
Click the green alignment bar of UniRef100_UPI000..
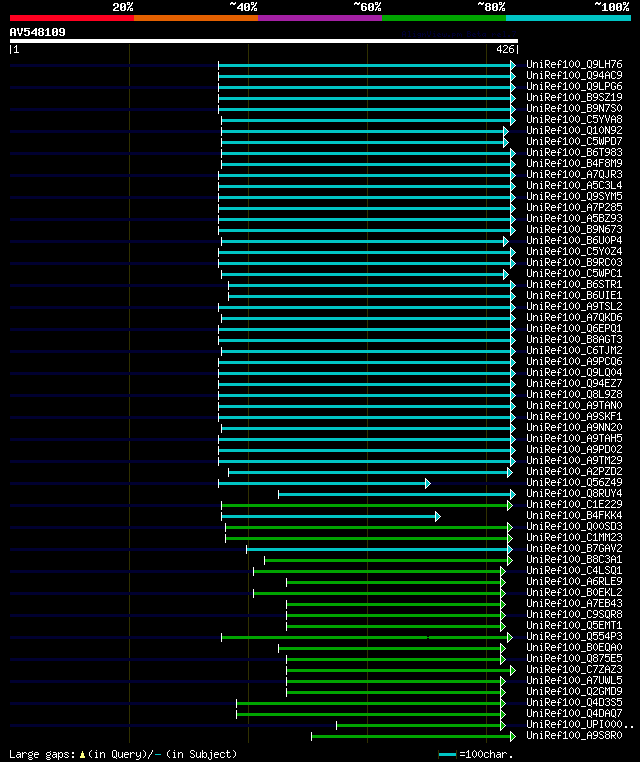click(x=421, y=726)
